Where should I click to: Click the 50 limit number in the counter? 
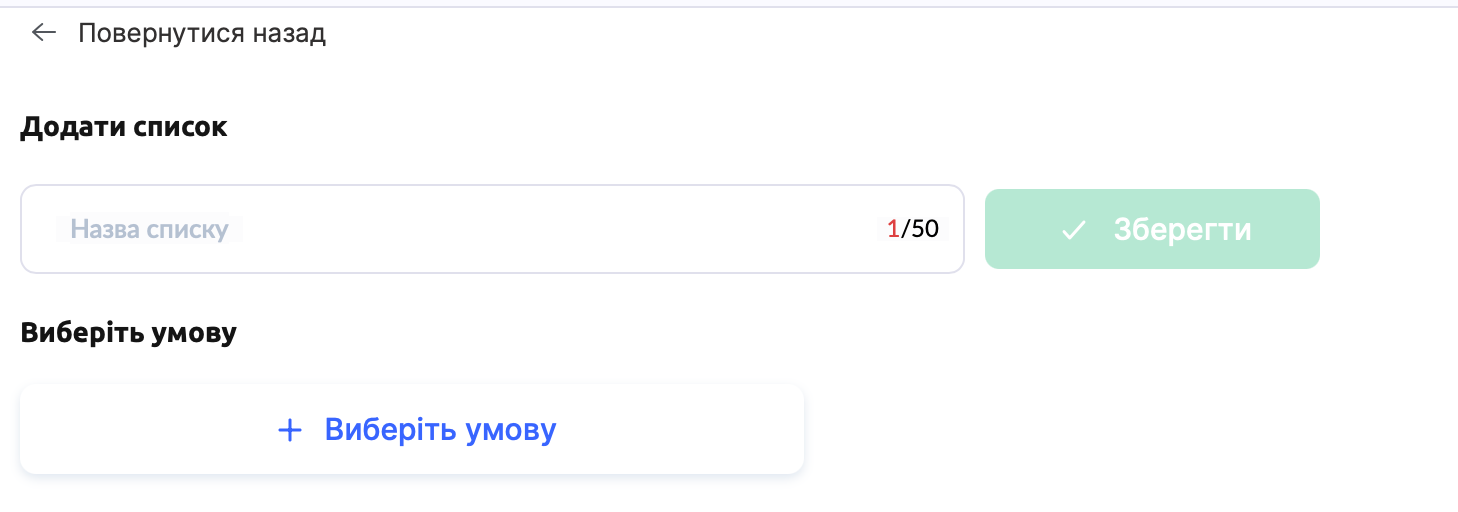[925, 229]
